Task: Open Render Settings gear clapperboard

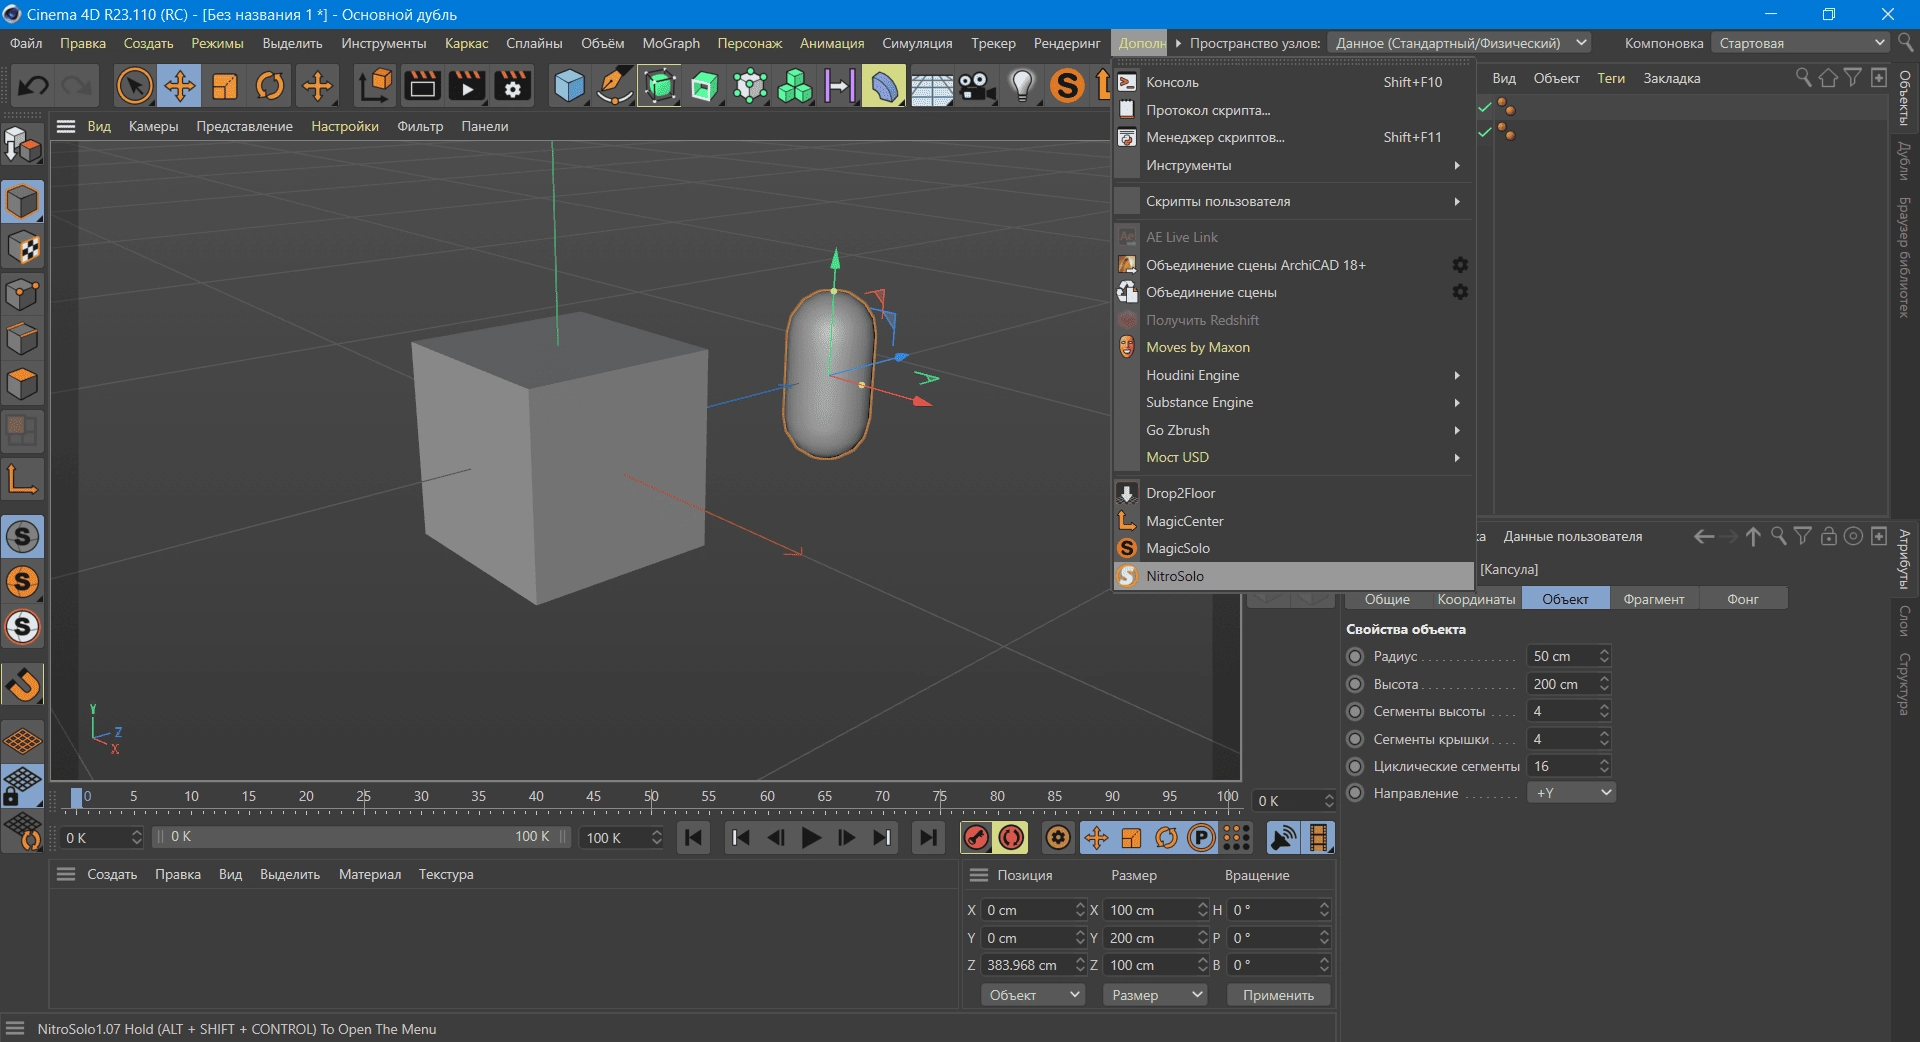Action: coord(513,86)
